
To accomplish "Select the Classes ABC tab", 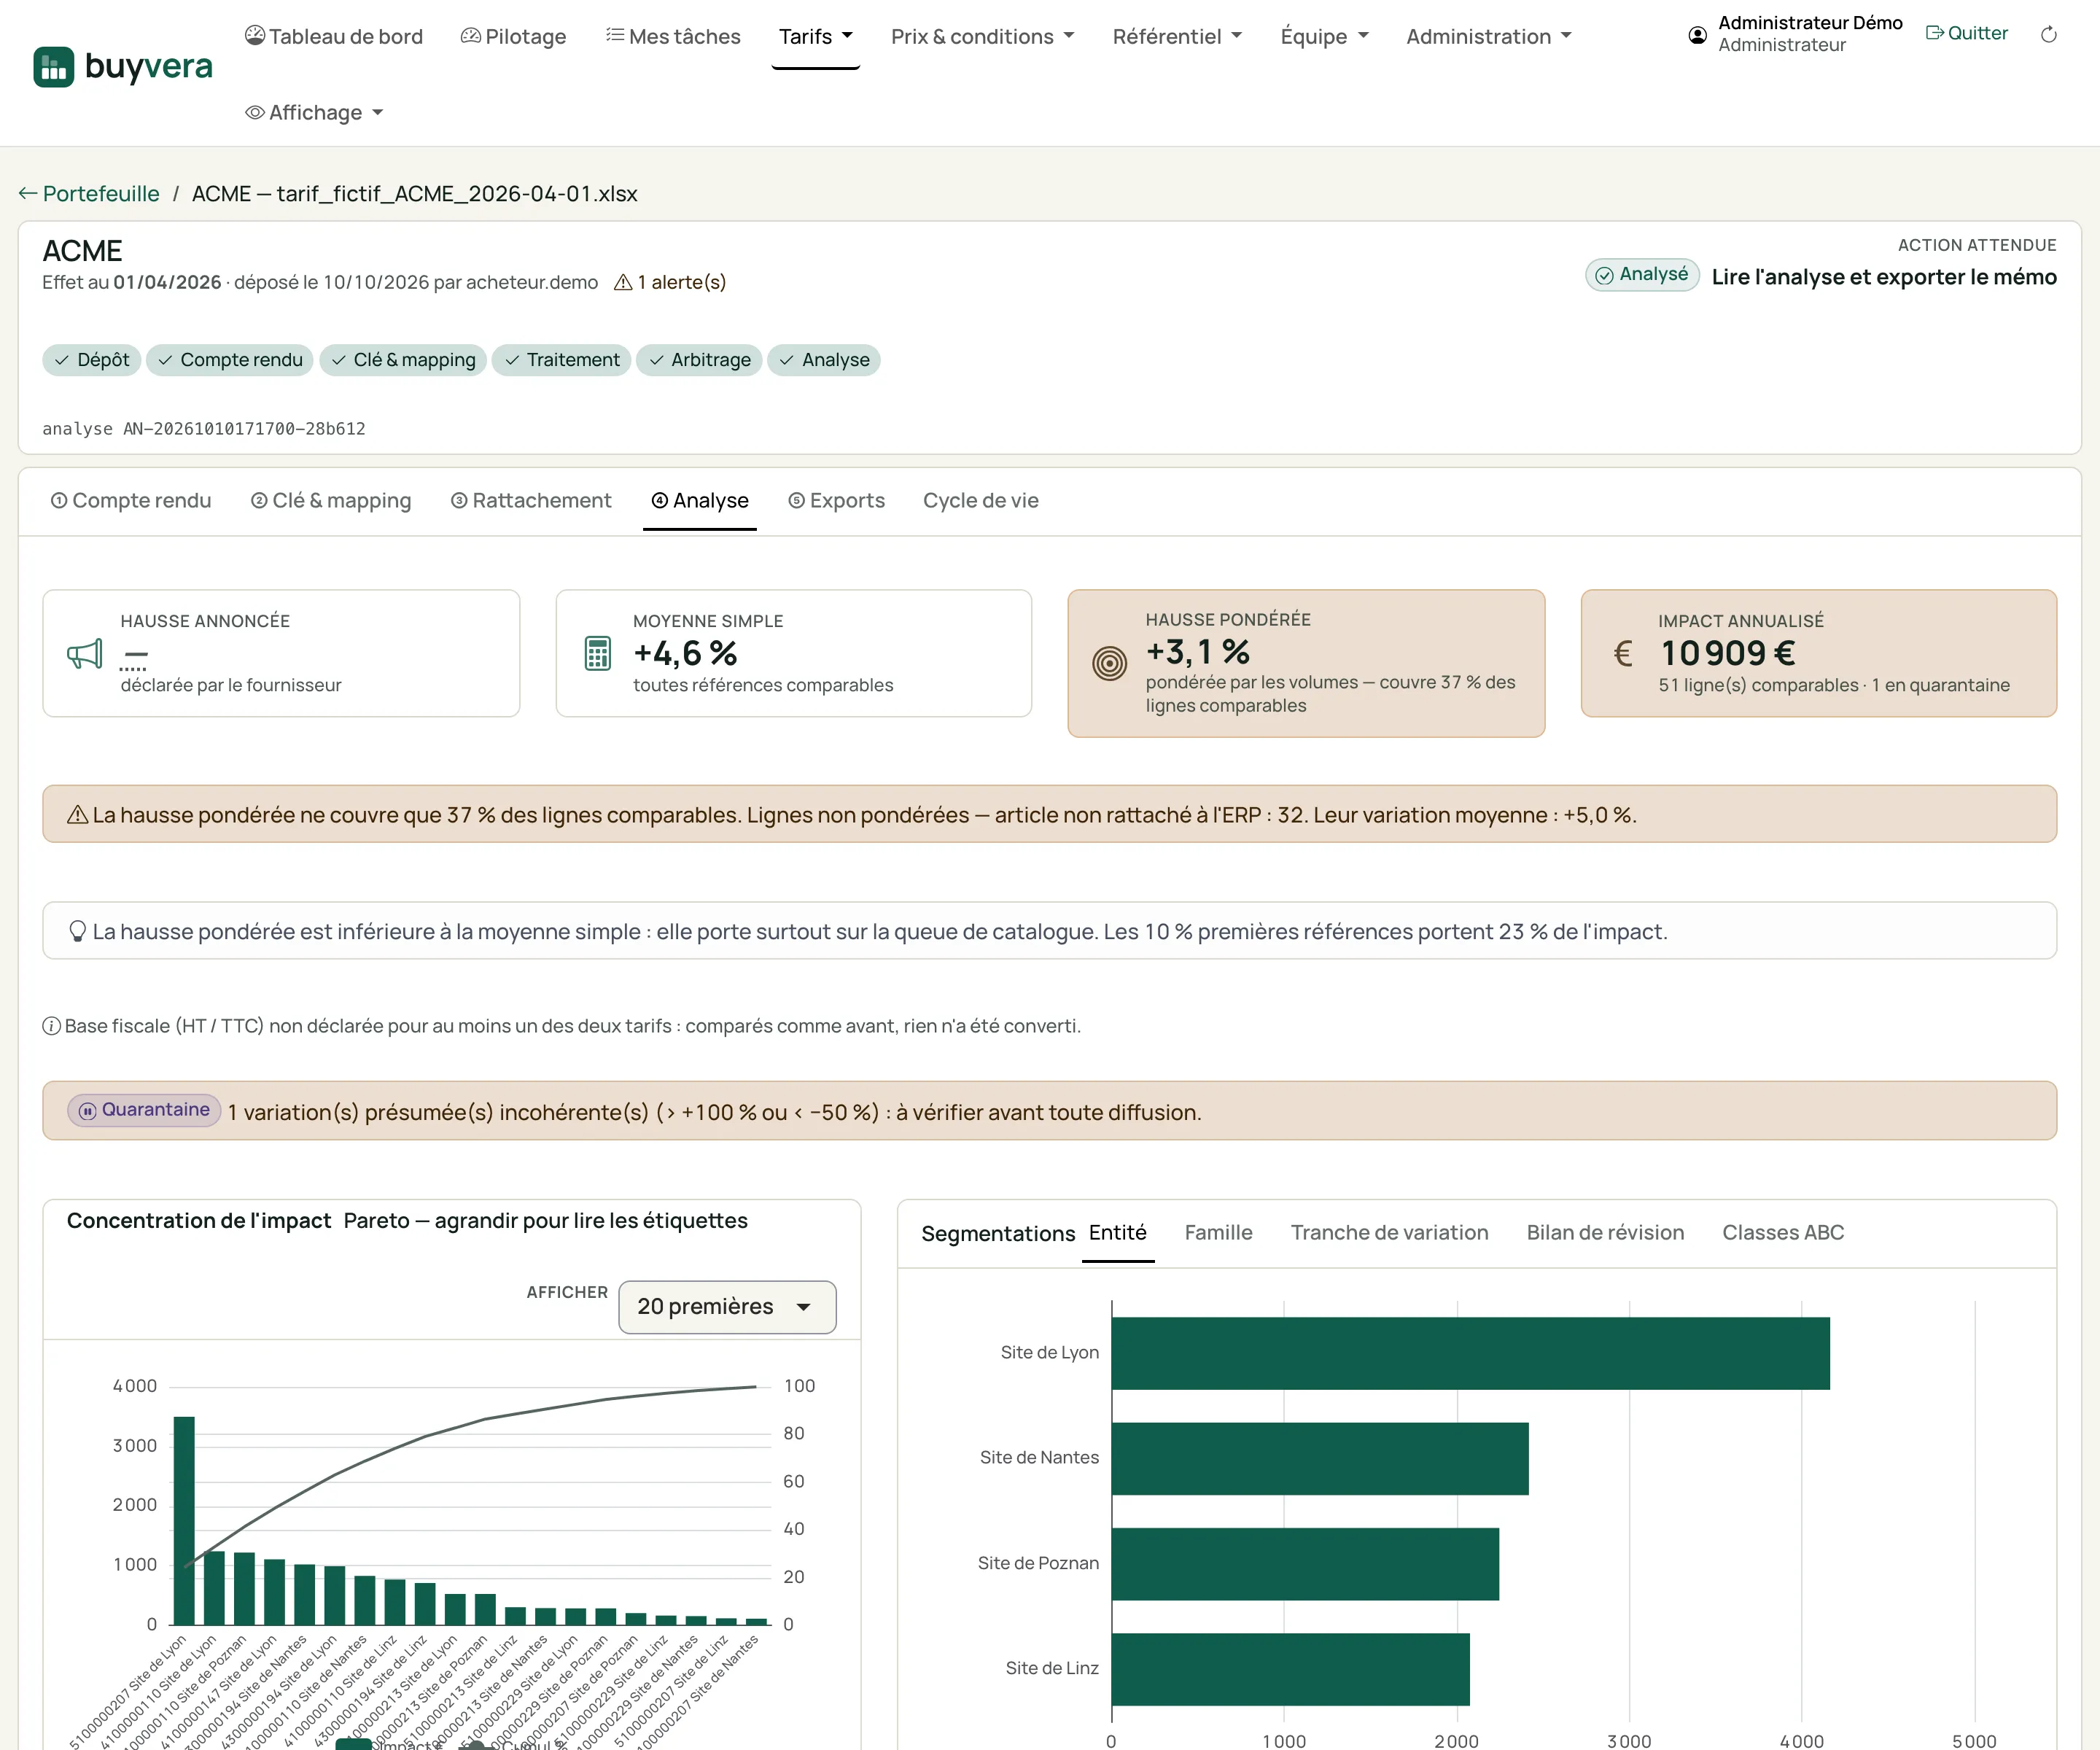I will [x=1783, y=1233].
